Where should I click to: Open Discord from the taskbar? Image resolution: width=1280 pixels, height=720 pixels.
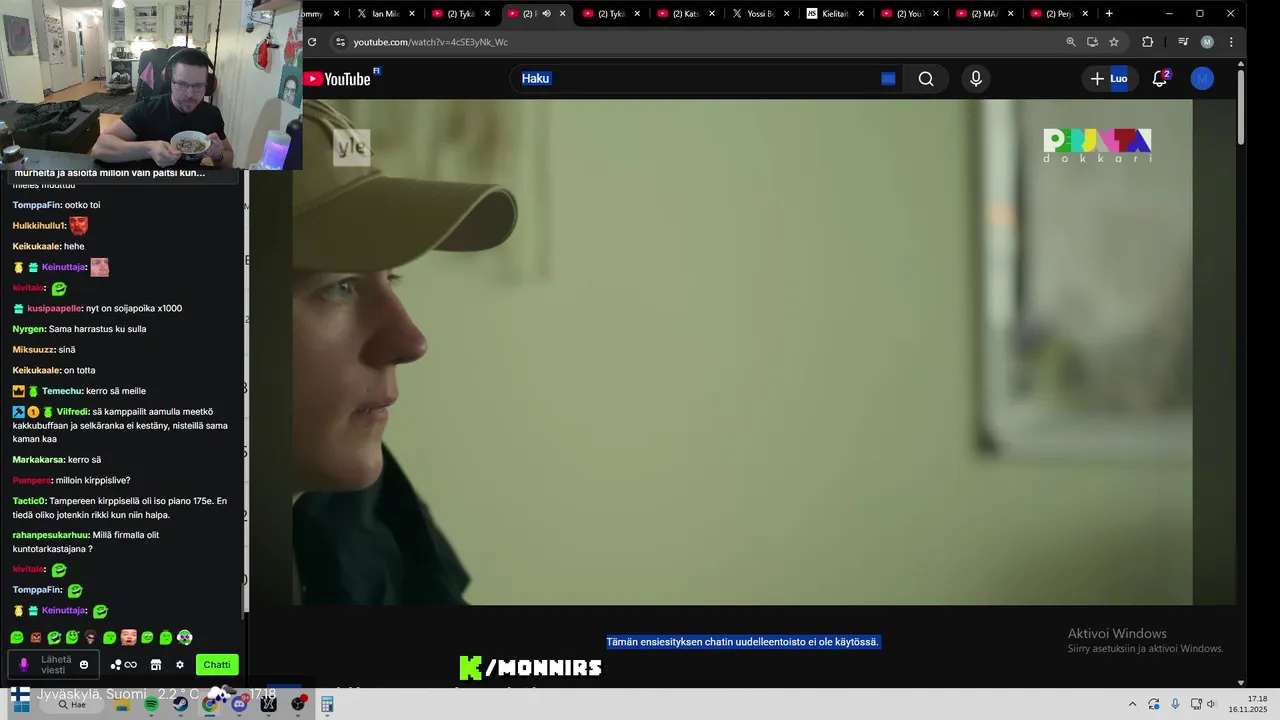(240, 705)
